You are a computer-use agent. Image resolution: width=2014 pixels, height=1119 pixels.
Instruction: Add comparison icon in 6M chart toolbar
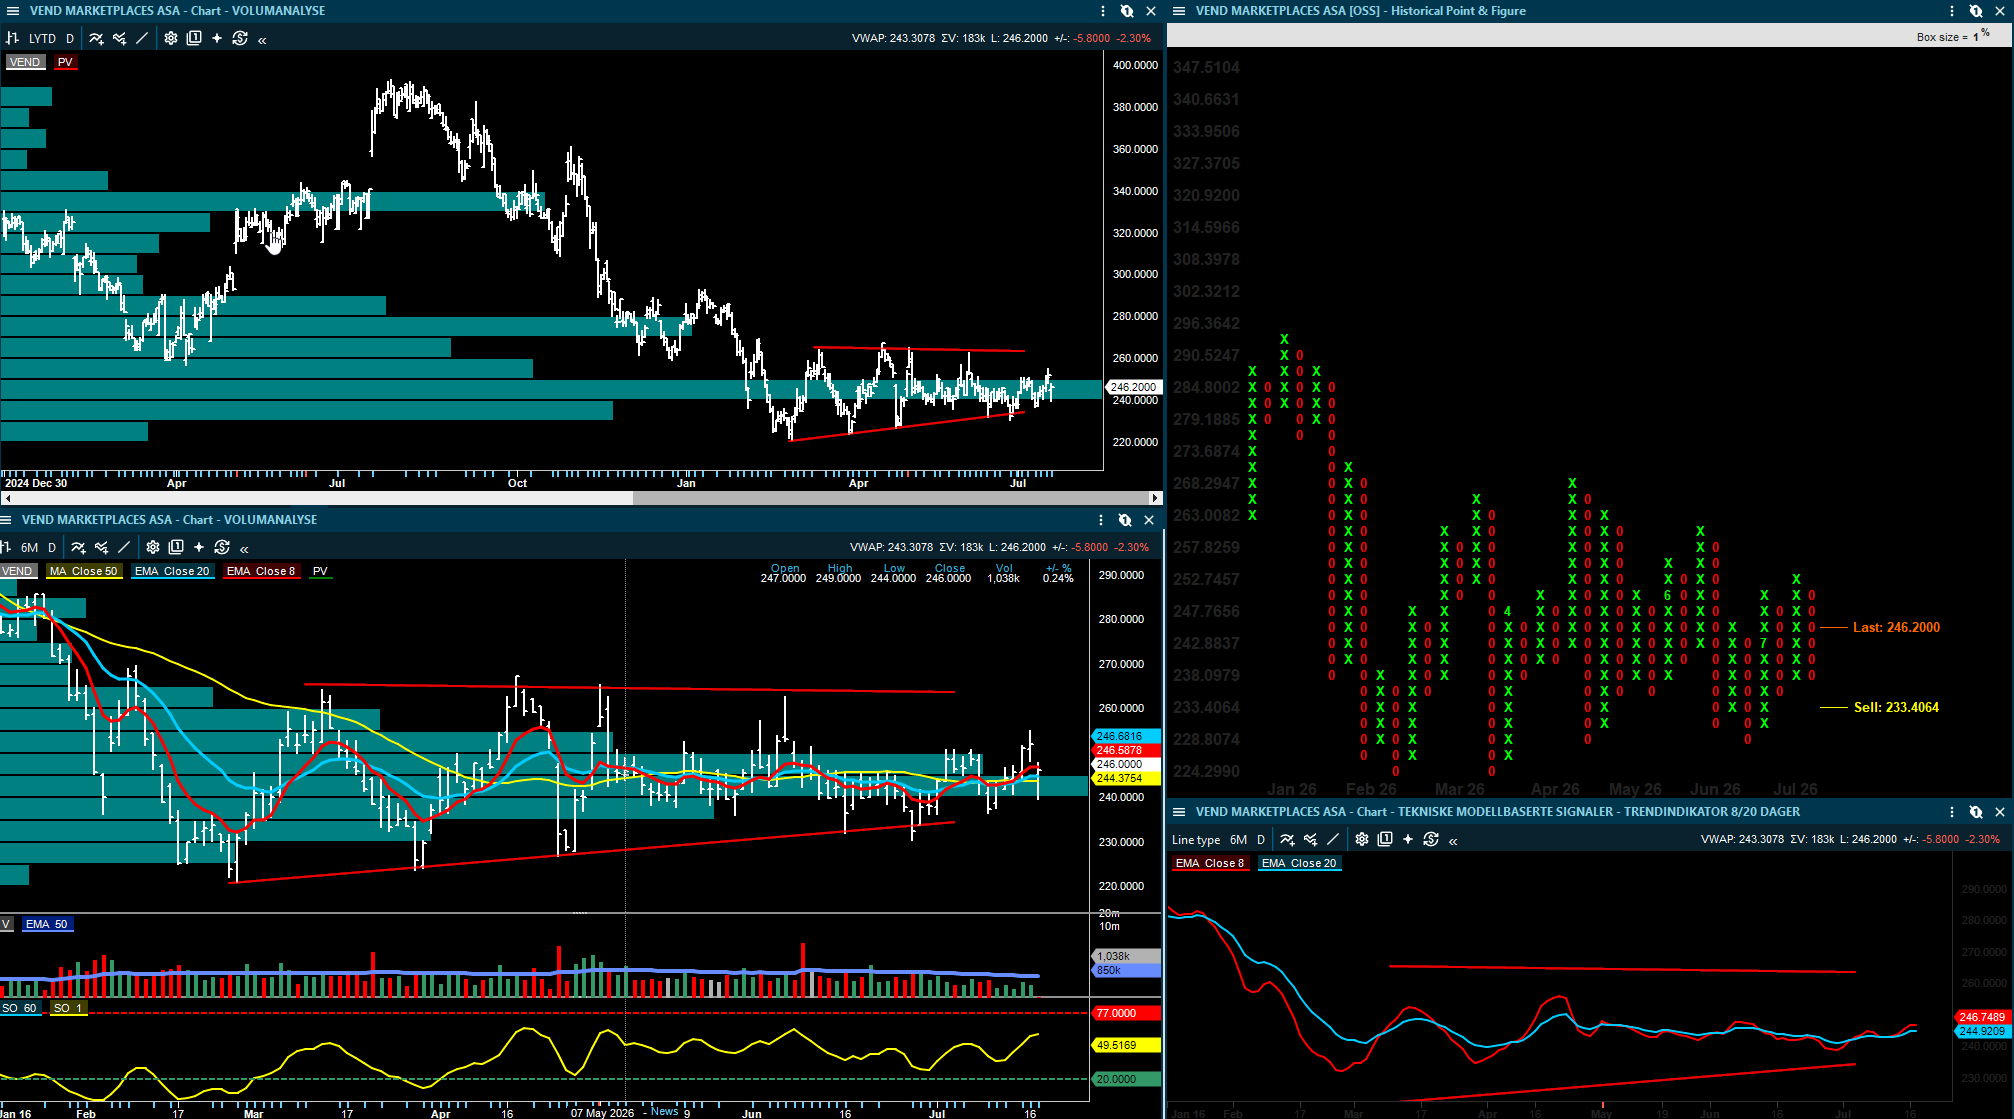(x=101, y=547)
